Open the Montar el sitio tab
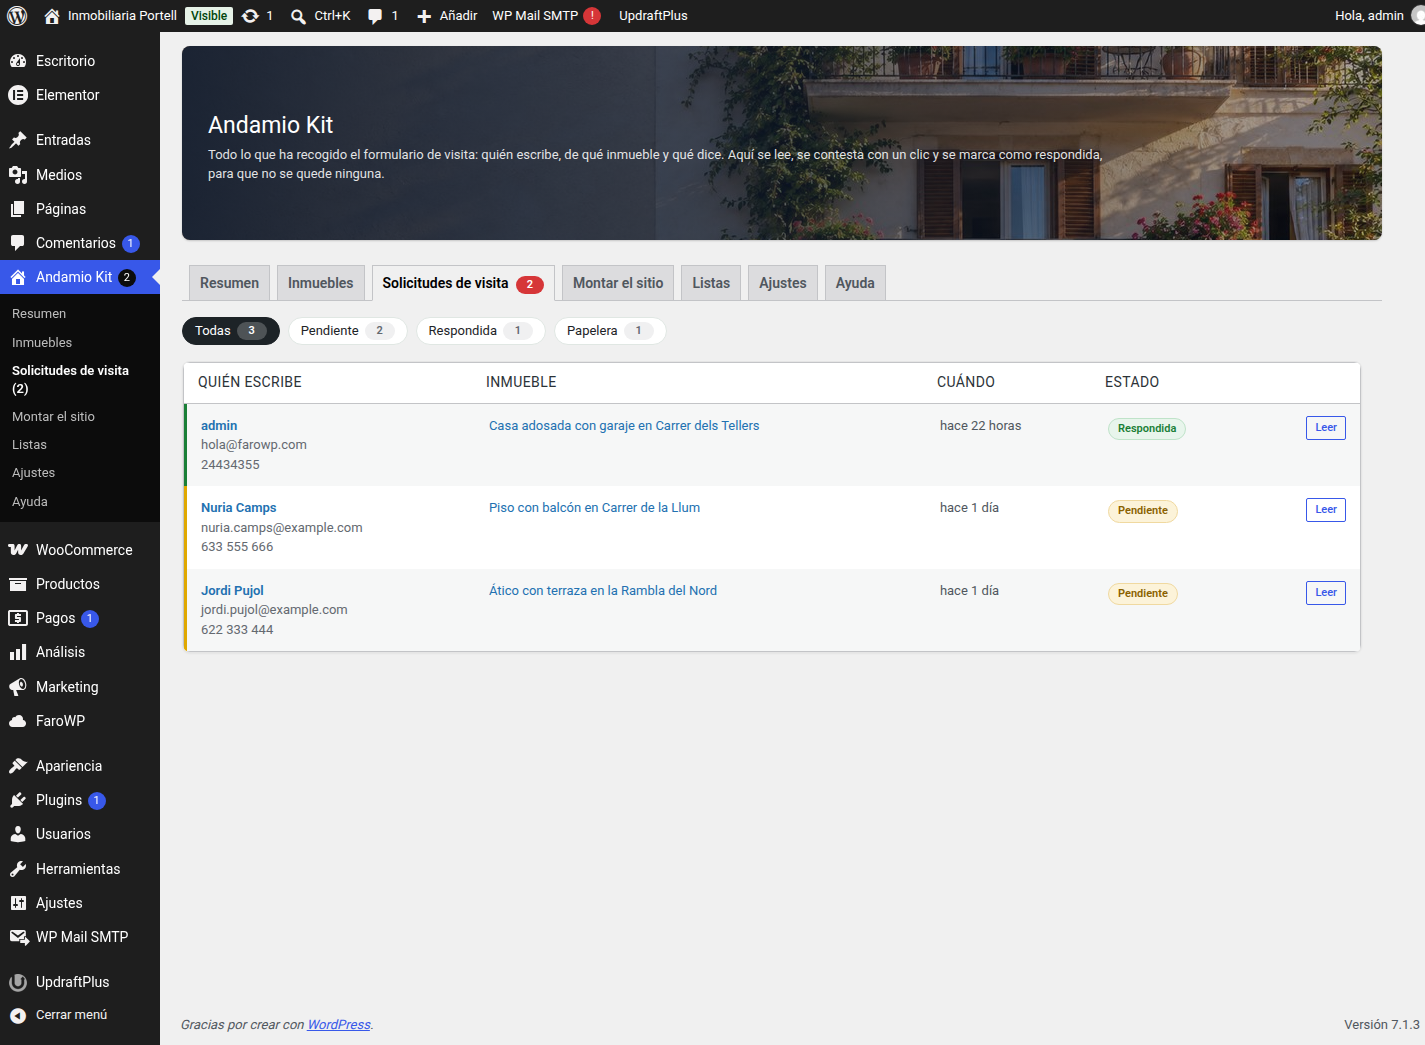Image resolution: width=1425 pixels, height=1045 pixels. [618, 283]
